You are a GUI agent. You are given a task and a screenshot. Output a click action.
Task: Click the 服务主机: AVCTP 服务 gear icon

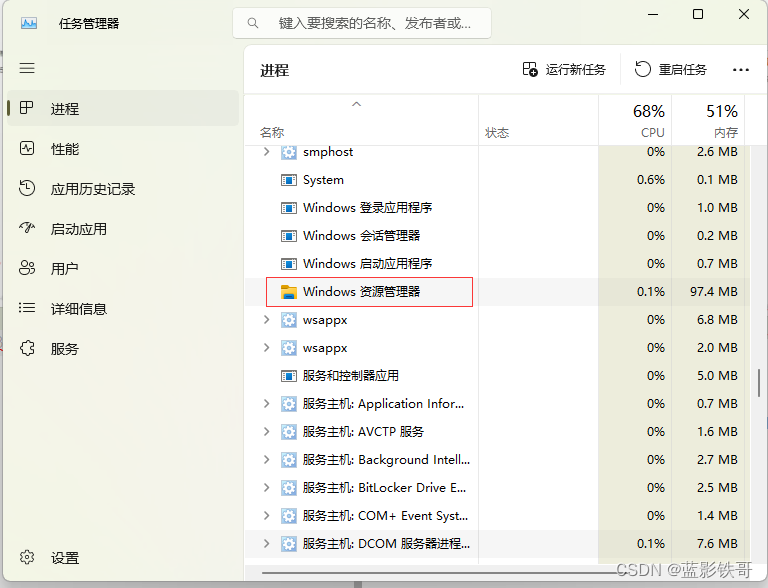[x=288, y=432]
